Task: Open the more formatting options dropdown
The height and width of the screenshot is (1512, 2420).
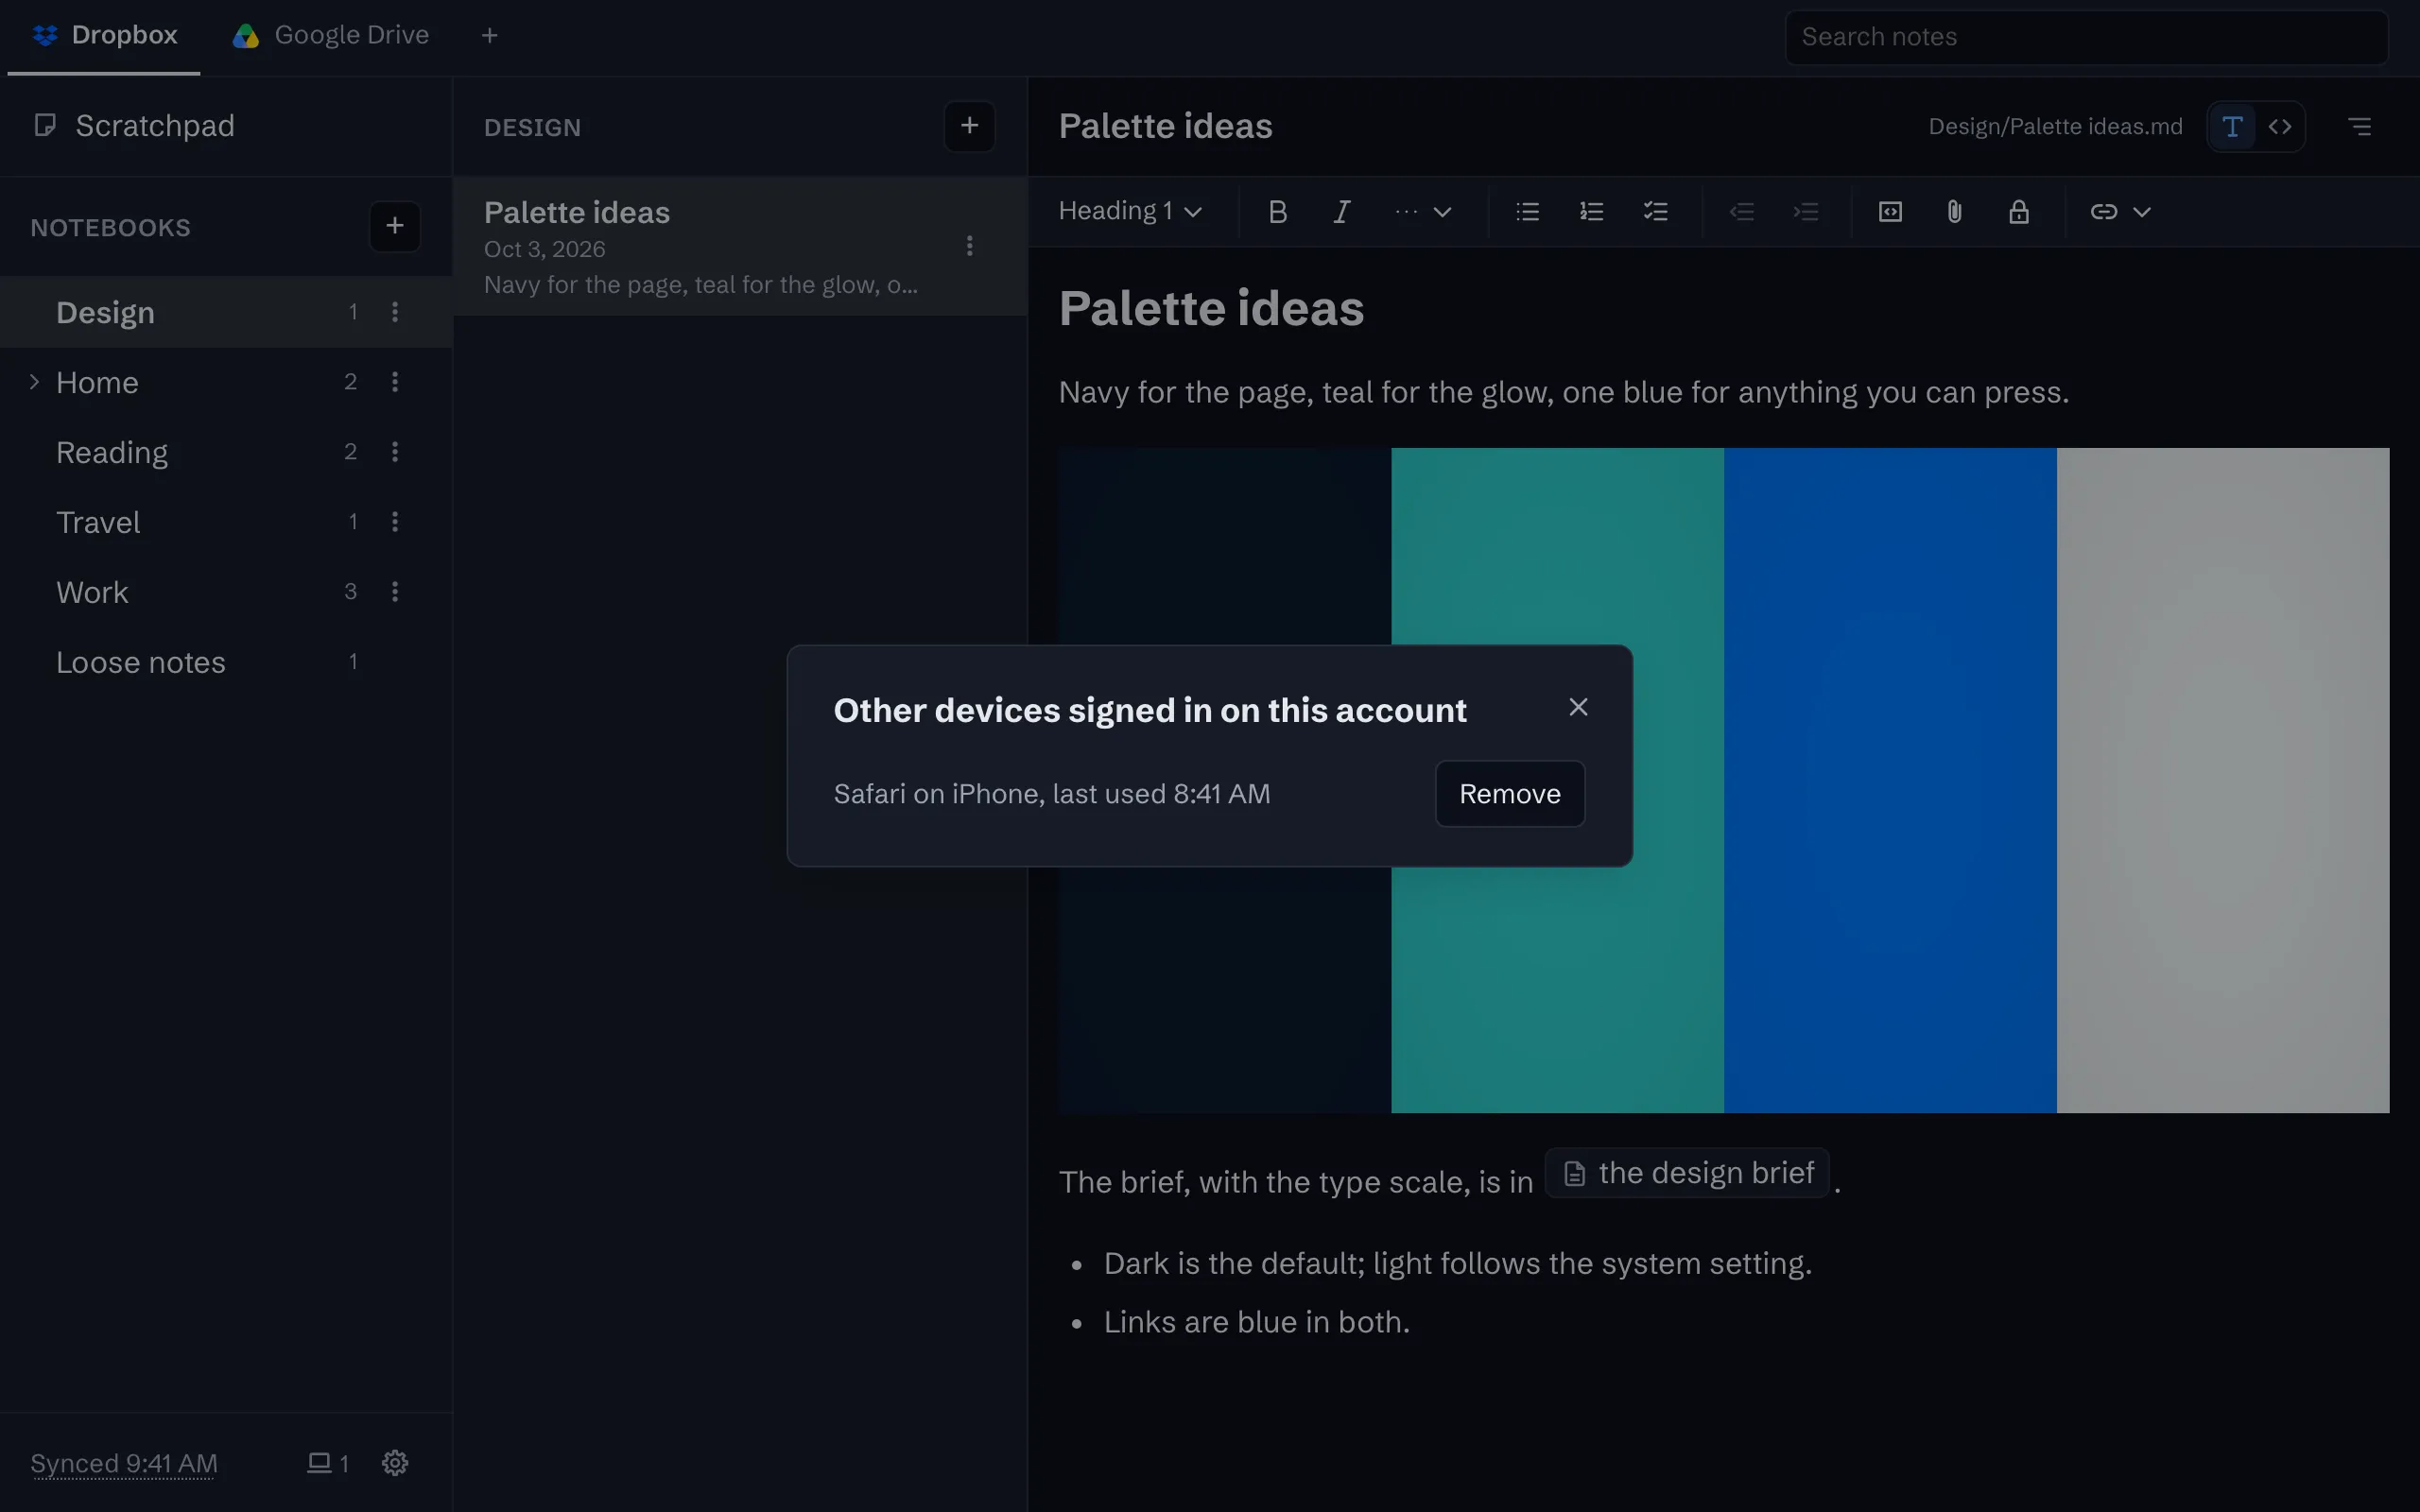Action: pos(1423,212)
